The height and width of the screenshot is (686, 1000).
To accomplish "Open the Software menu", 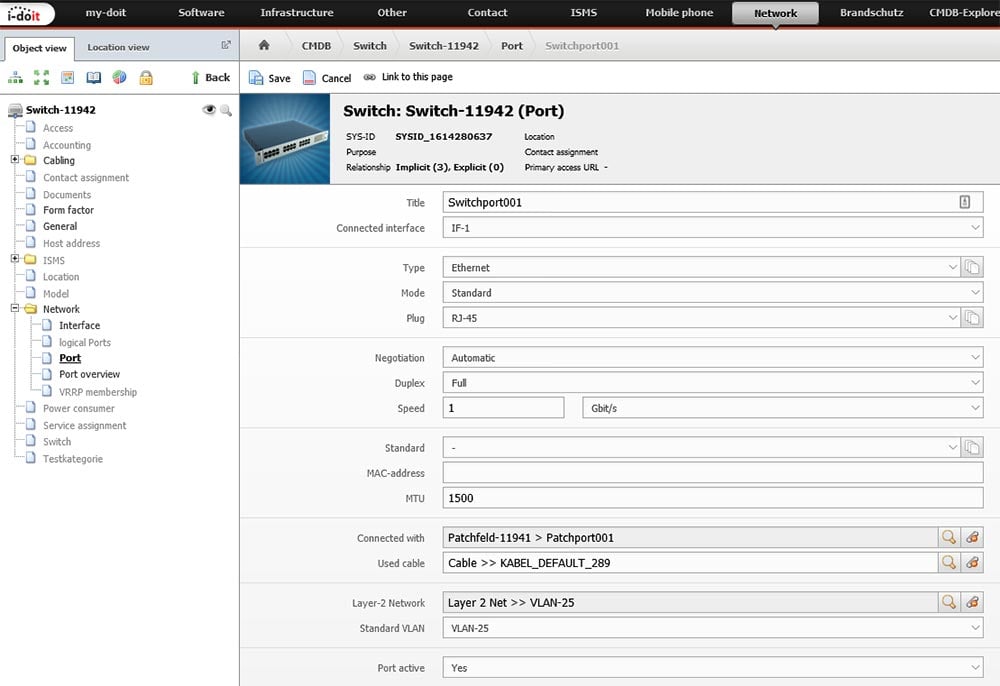I will [201, 13].
